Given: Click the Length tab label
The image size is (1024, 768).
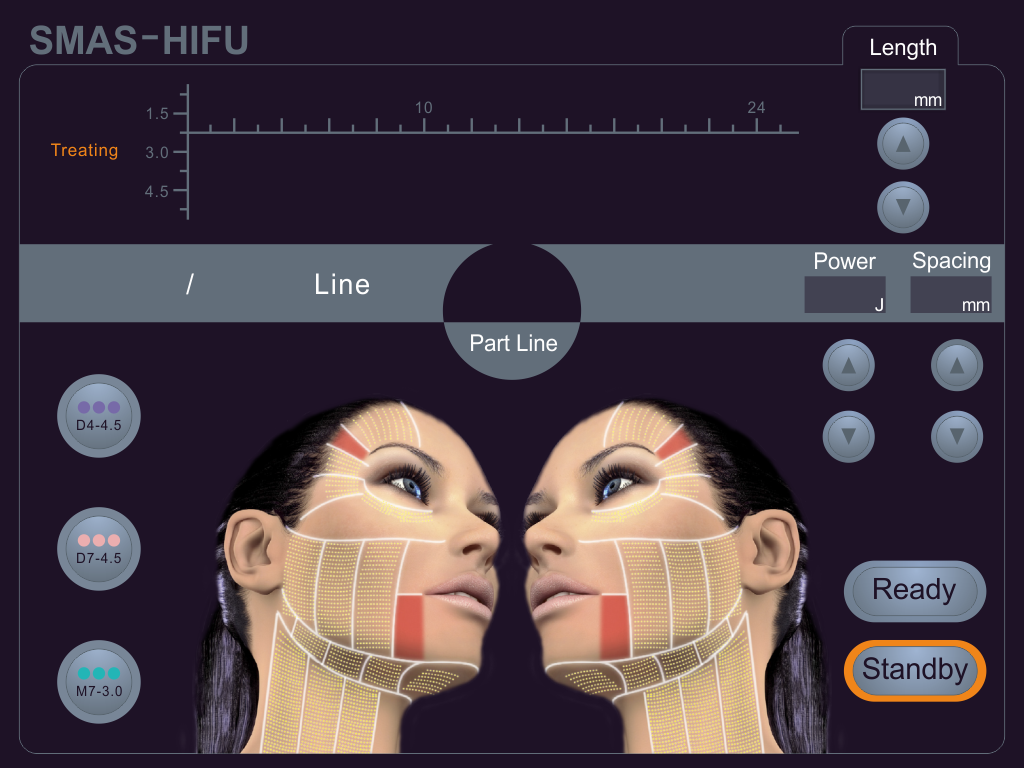Looking at the screenshot, I should click(903, 48).
